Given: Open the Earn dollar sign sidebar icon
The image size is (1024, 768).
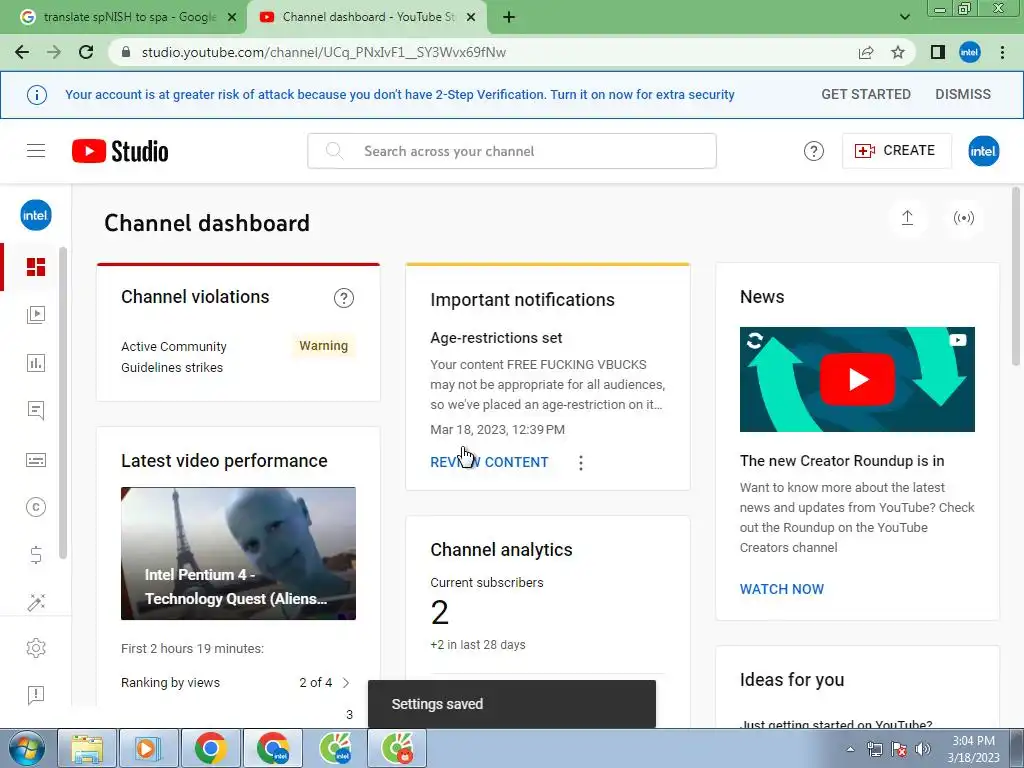Looking at the screenshot, I should point(36,555).
